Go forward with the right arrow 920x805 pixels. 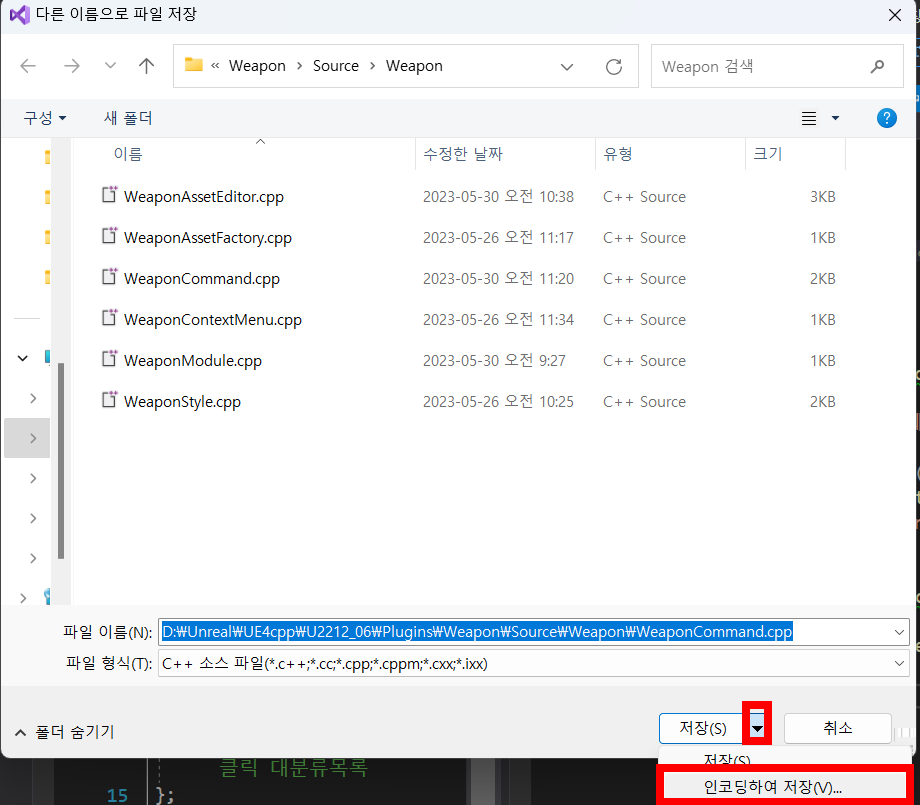tap(72, 66)
